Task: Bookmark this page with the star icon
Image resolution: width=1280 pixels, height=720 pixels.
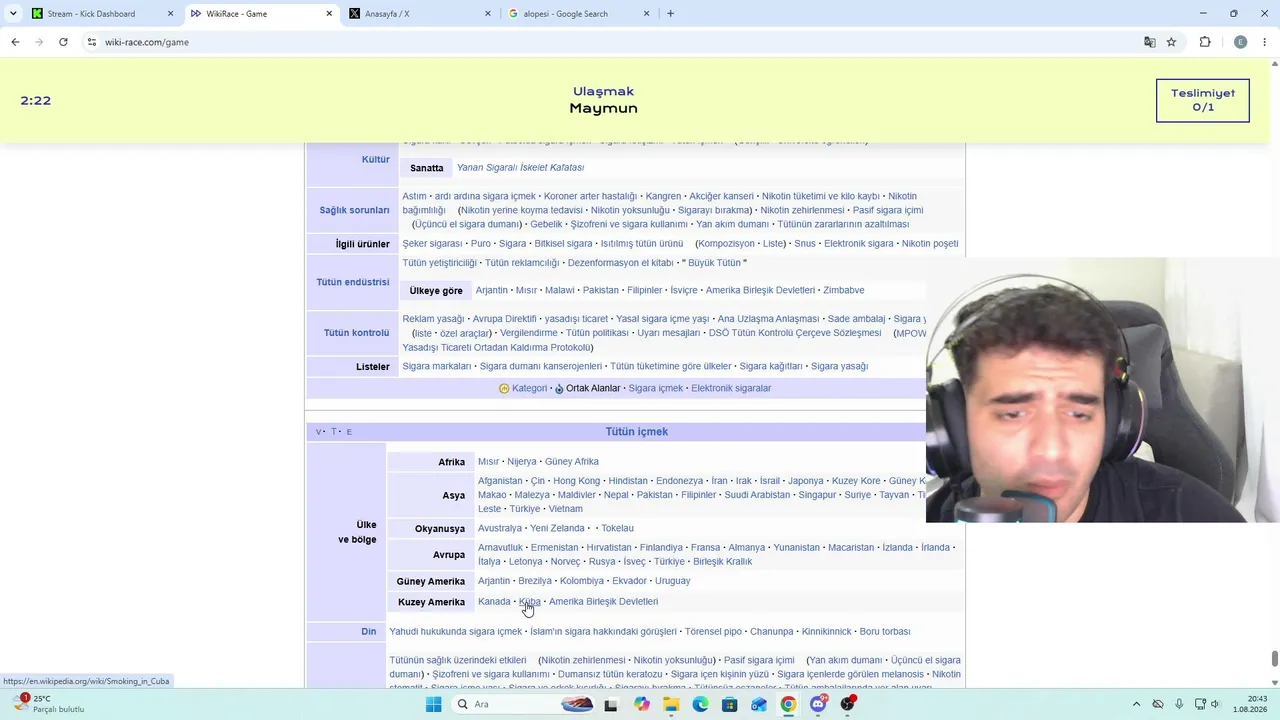Action: coord(1171,42)
